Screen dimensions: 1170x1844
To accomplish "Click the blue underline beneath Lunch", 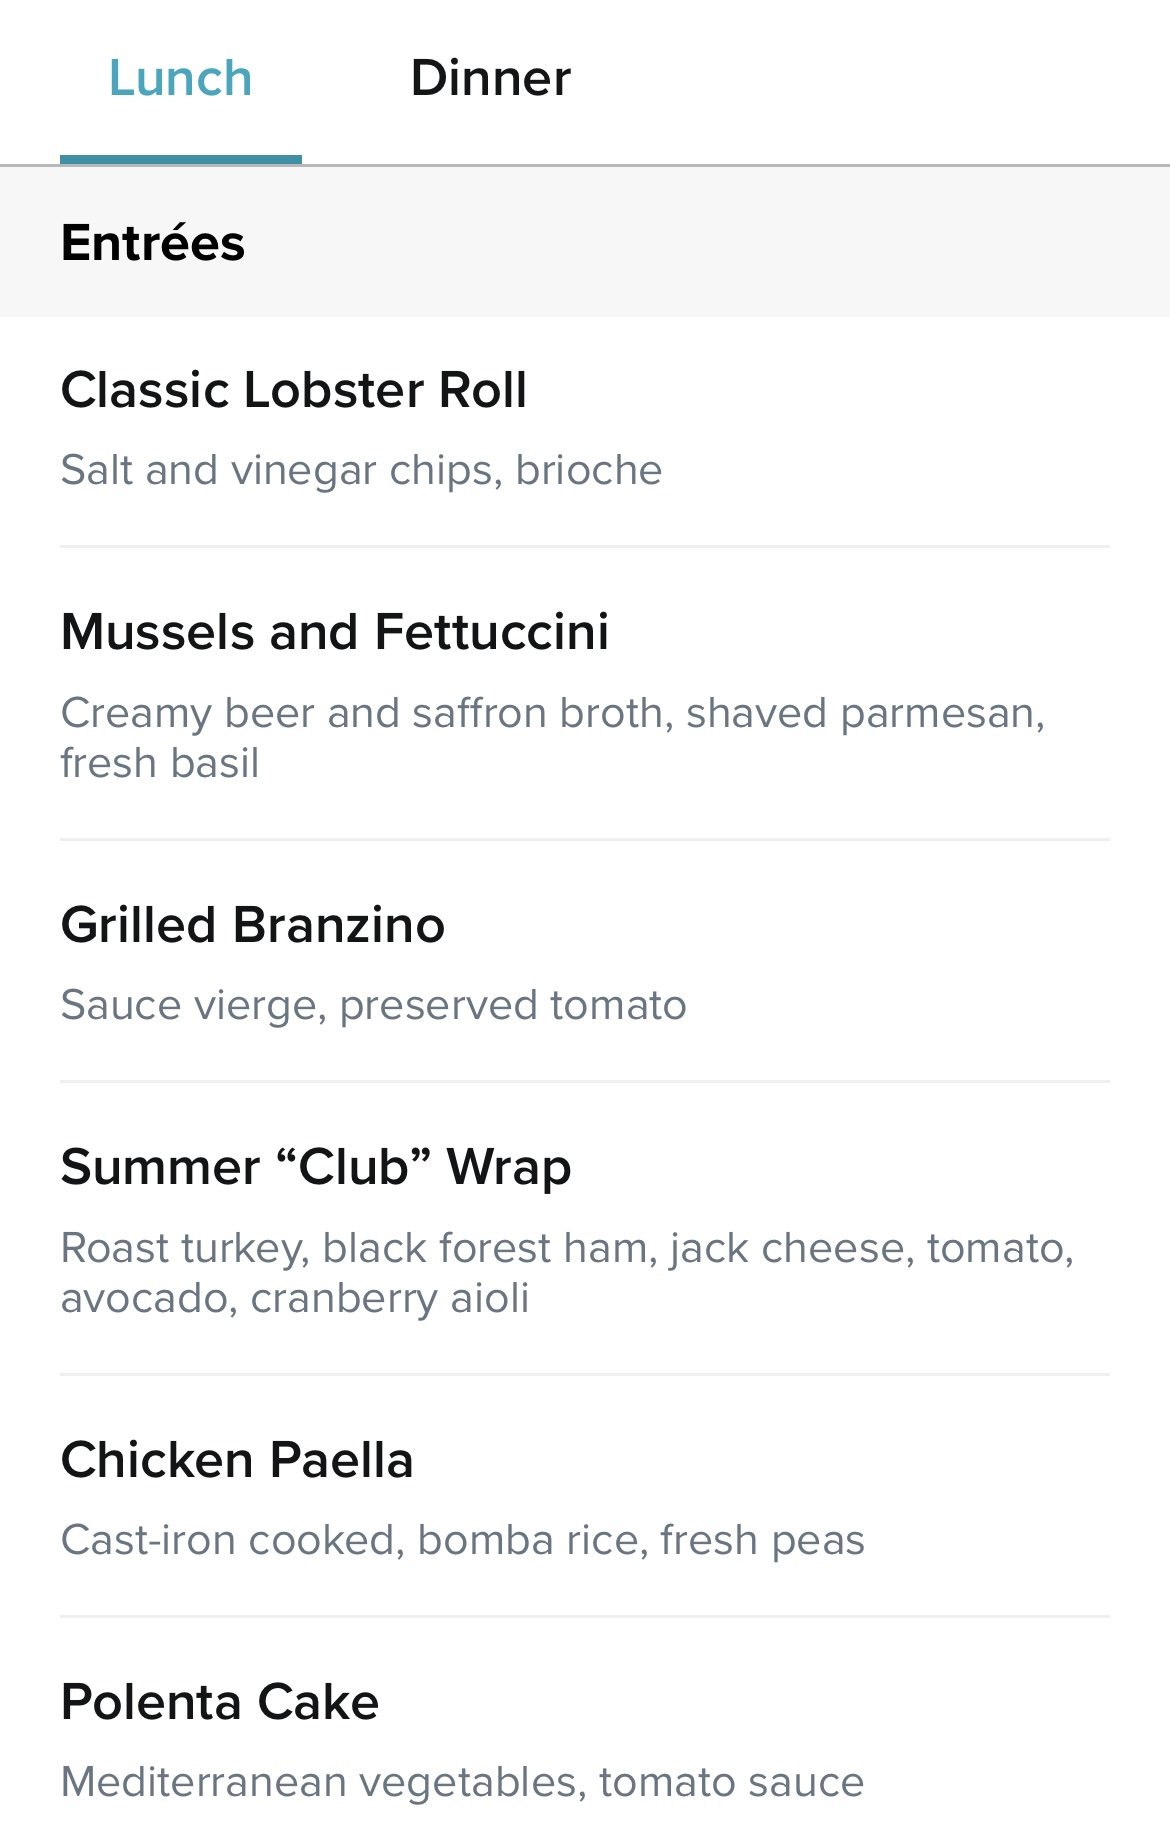I will click(181, 160).
